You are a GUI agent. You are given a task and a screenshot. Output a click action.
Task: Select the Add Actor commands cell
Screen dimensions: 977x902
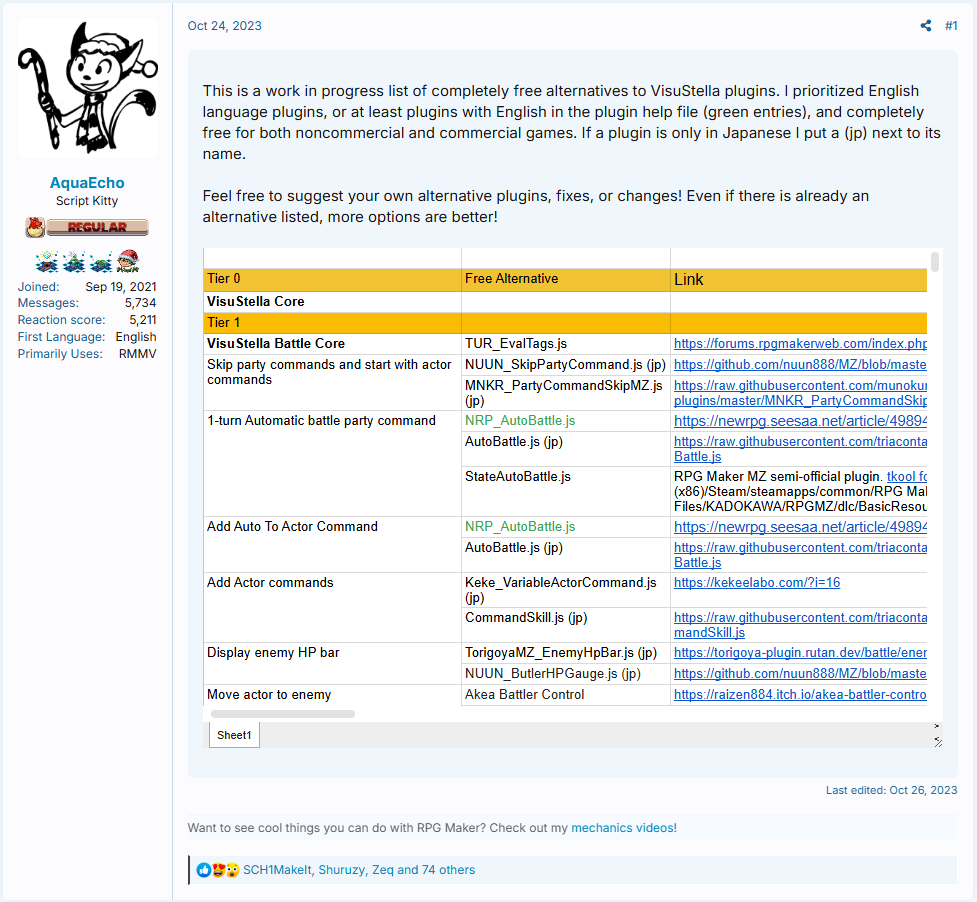[332, 607]
